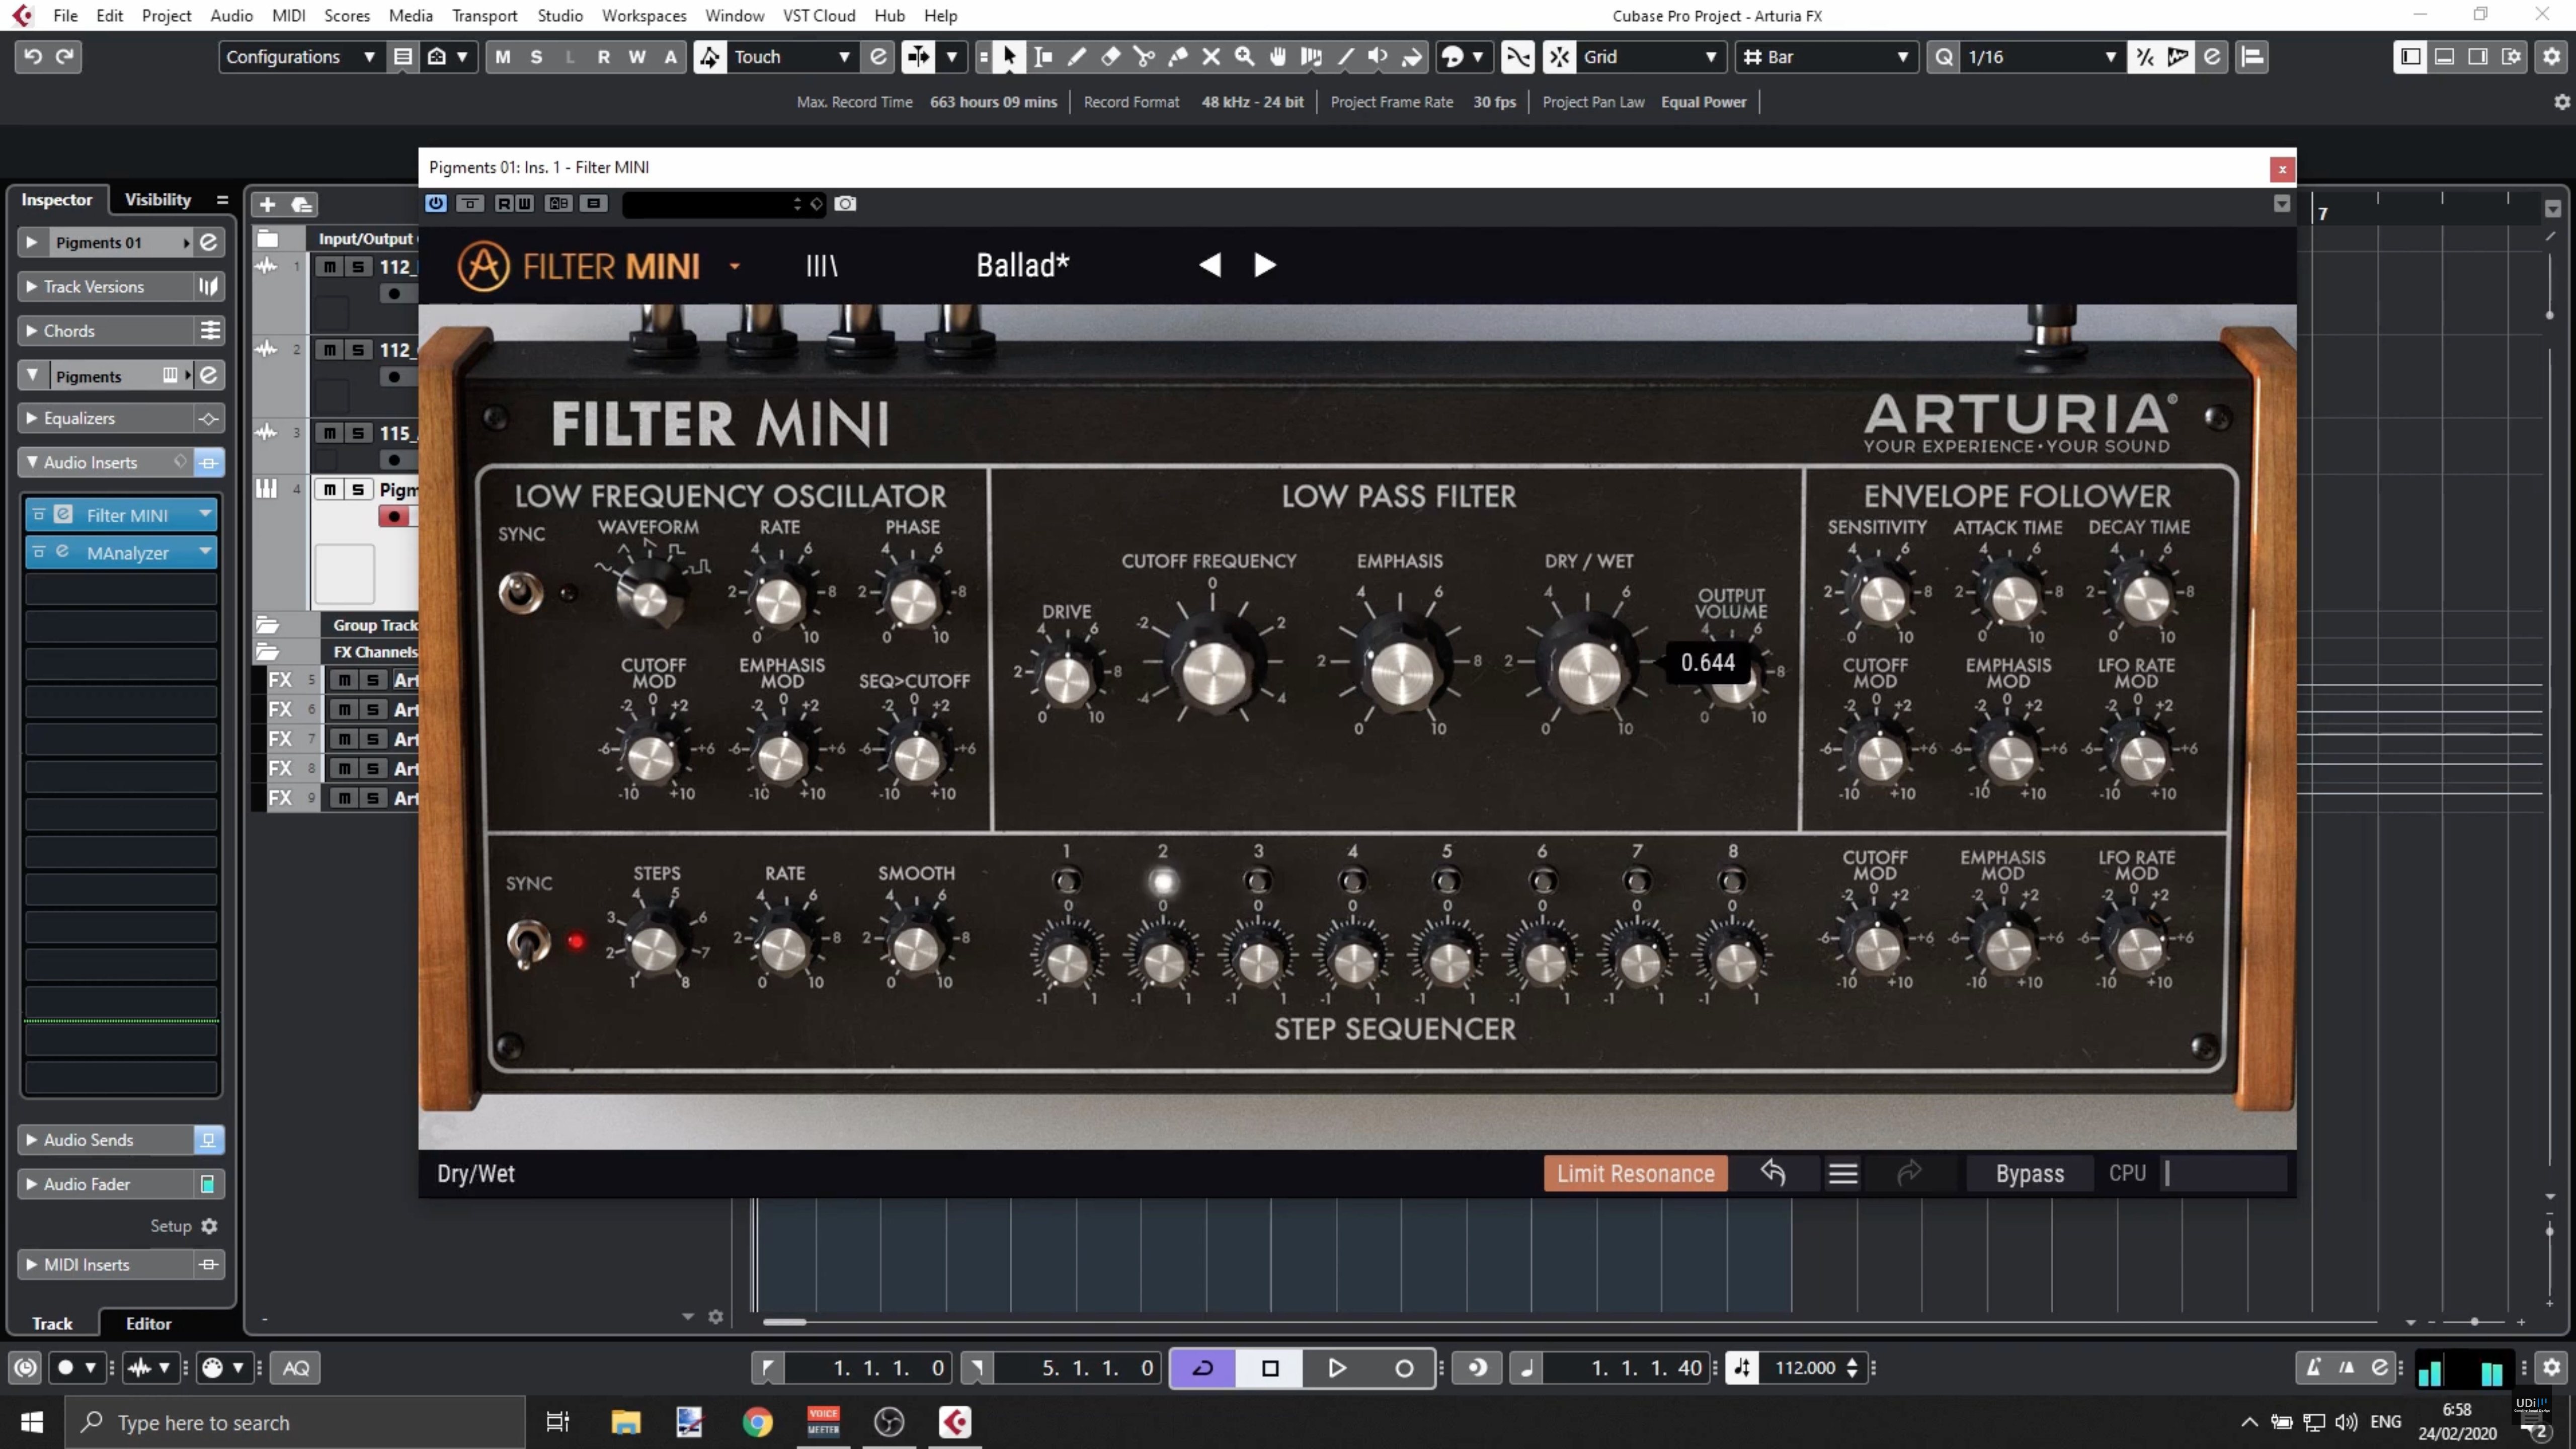Click Limit Resonance button

[x=1635, y=1173]
